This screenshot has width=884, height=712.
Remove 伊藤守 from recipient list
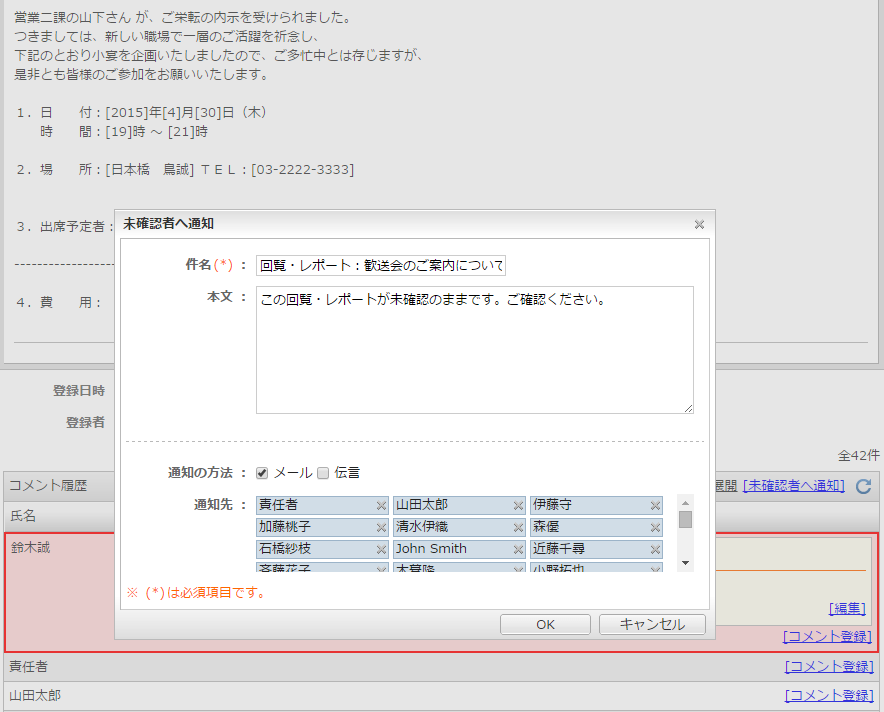[x=655, y=506]
